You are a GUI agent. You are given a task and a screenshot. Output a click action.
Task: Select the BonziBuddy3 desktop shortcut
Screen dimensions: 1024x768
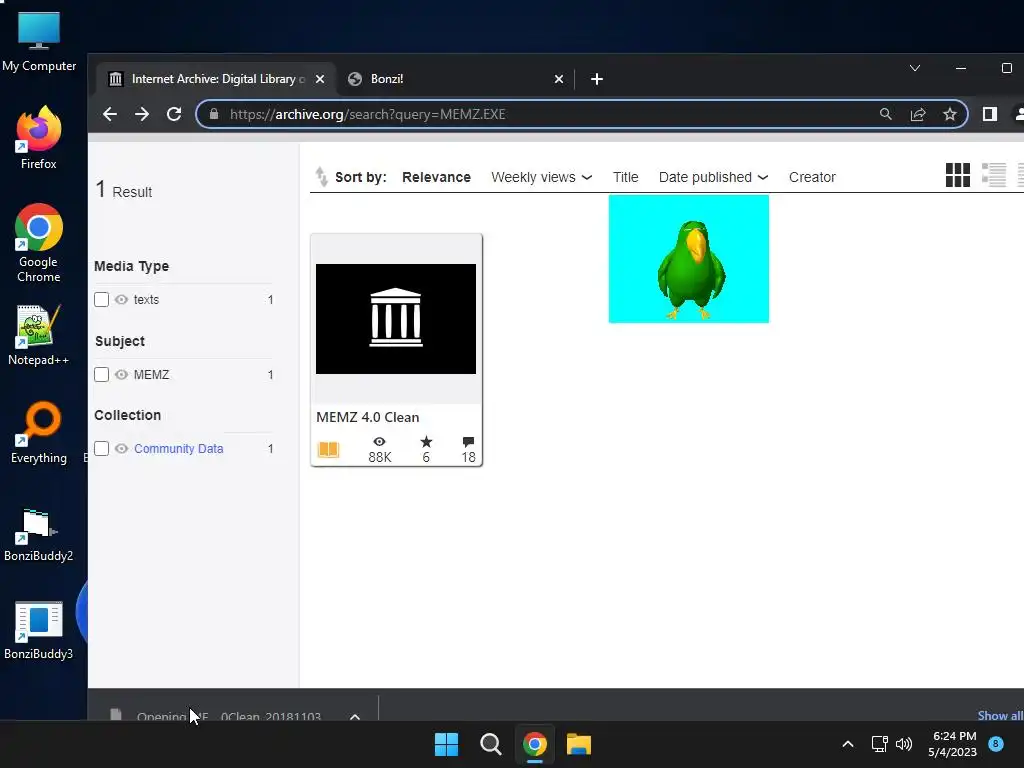39,631
